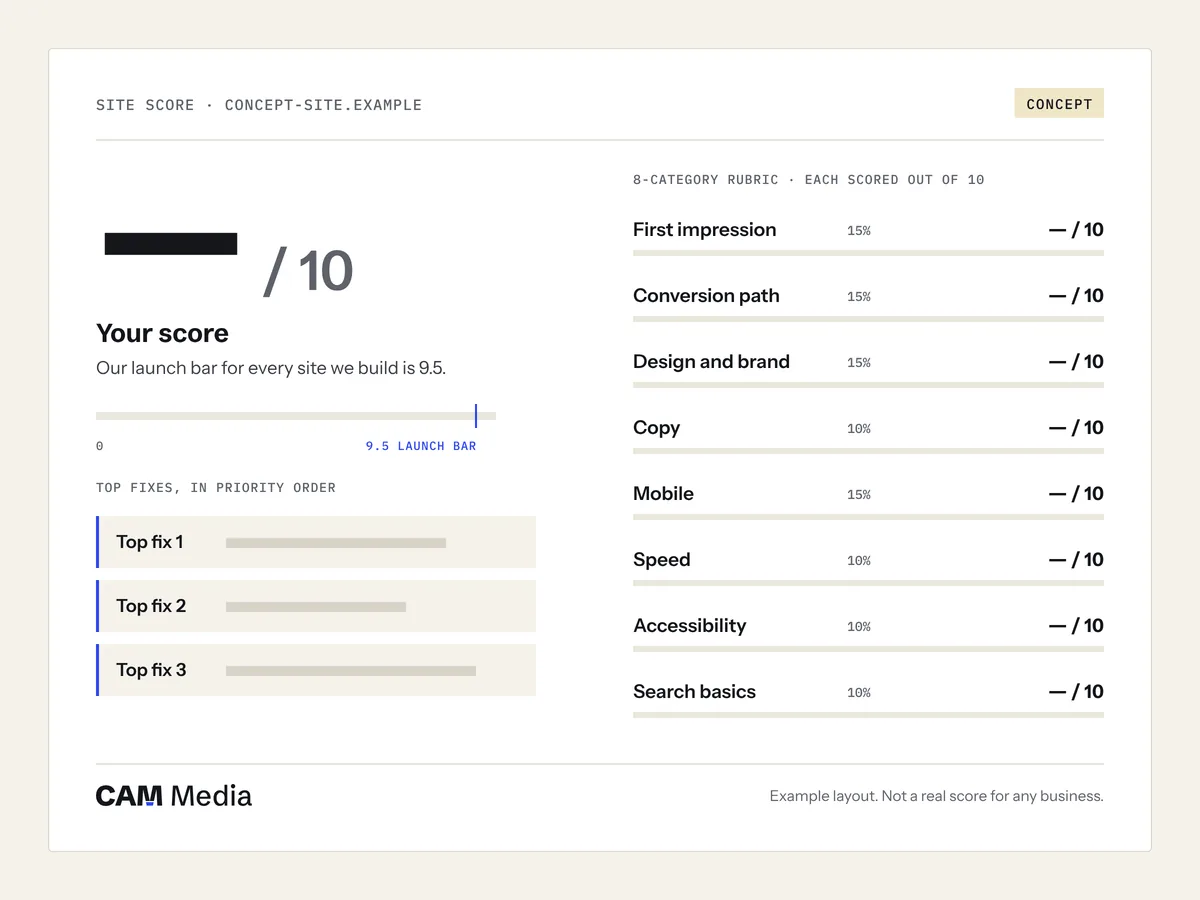Click the Accessibility score value
The image size is (1200, 900).
[1076, 626]
